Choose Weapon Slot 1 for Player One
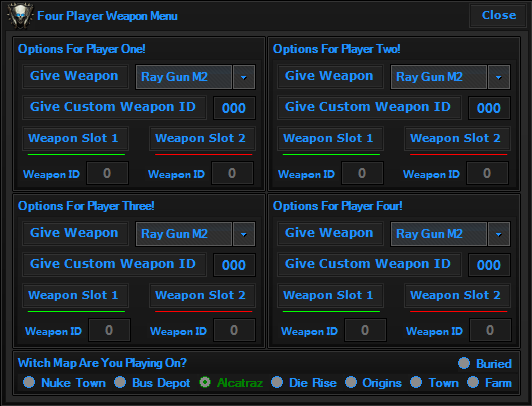 [75, 139]
